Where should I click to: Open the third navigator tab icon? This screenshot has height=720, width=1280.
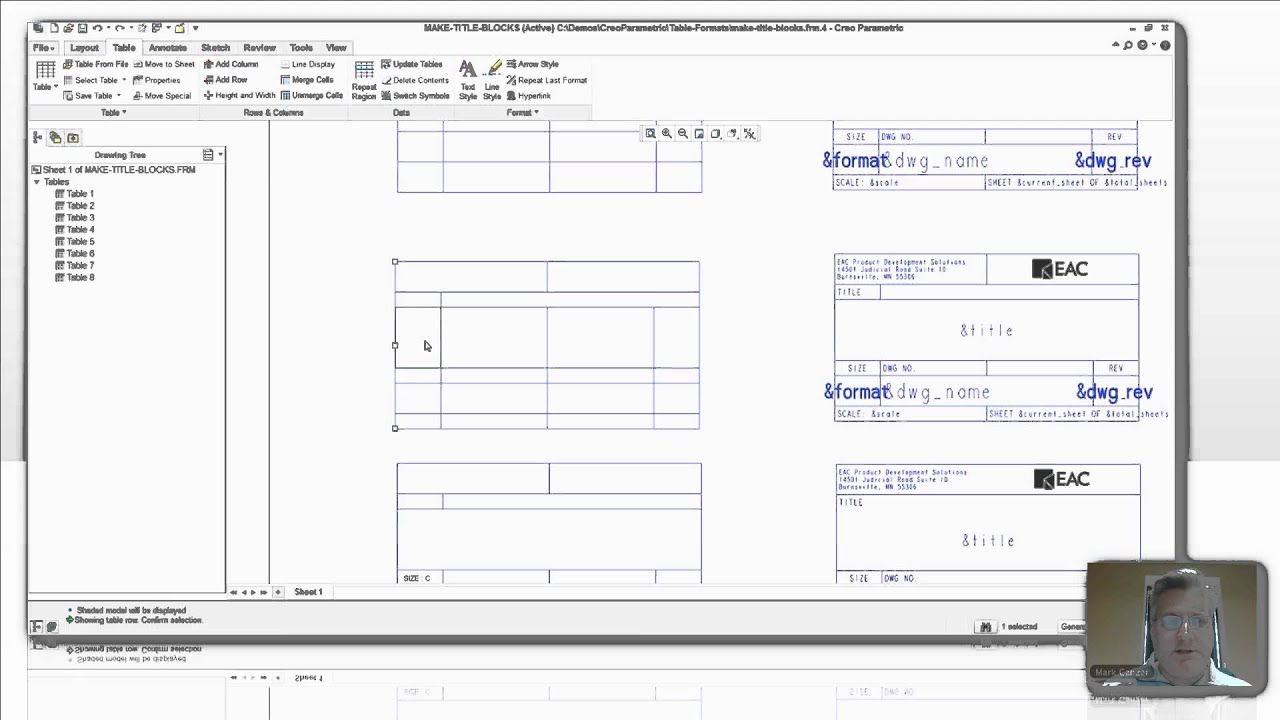point(73,137)
